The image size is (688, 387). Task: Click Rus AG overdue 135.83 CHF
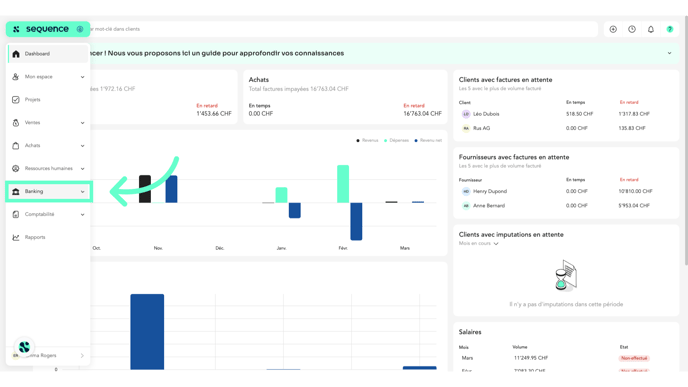pyautogui.click(x=632, y=128)
